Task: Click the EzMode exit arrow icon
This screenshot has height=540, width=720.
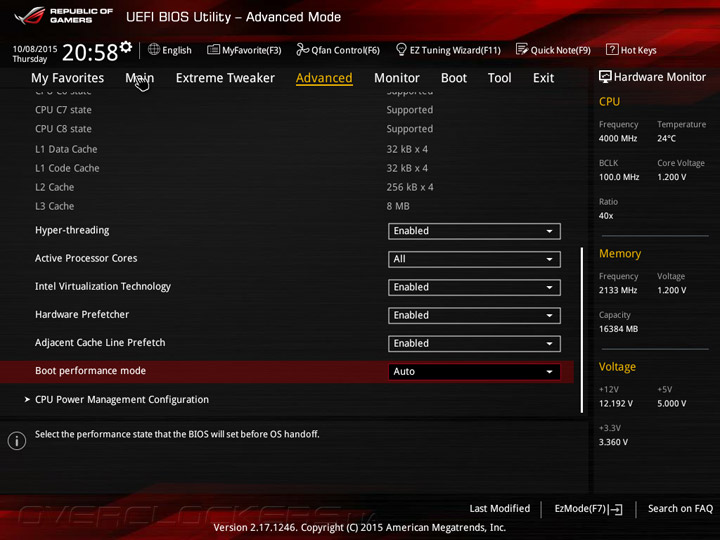Action: point(617,509)
